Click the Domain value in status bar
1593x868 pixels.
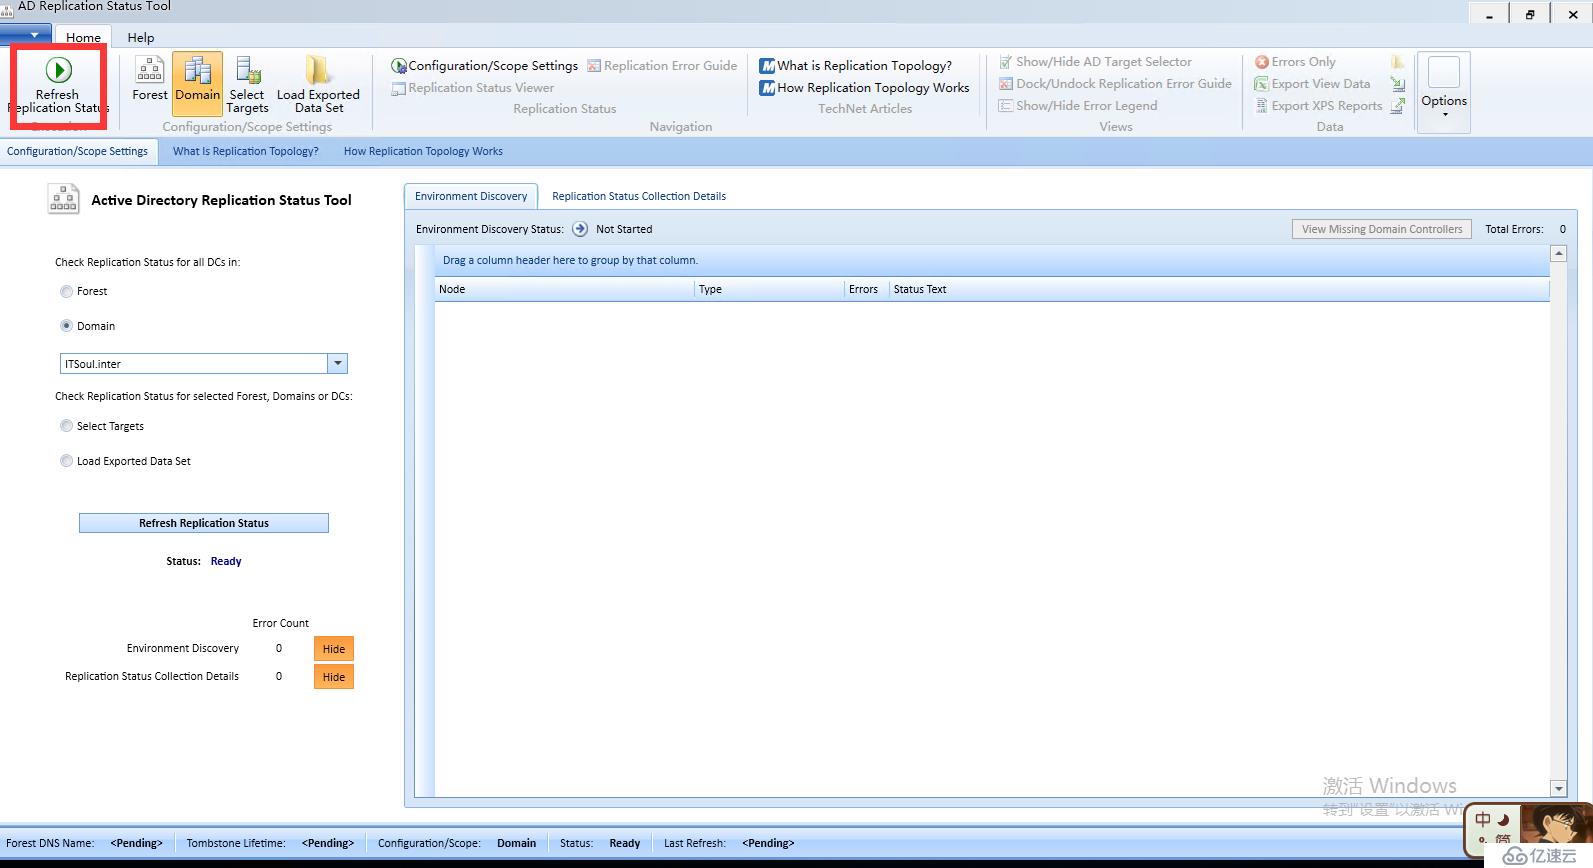(517, 843)
